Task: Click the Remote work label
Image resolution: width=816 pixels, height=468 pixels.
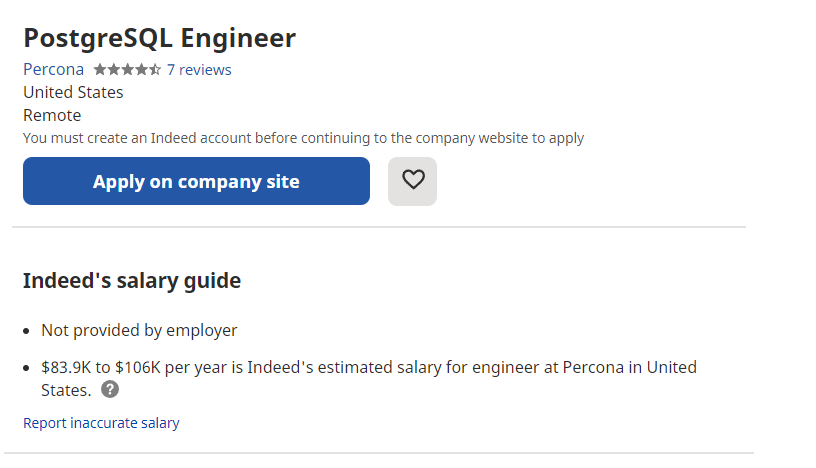Action: [52, 115]
